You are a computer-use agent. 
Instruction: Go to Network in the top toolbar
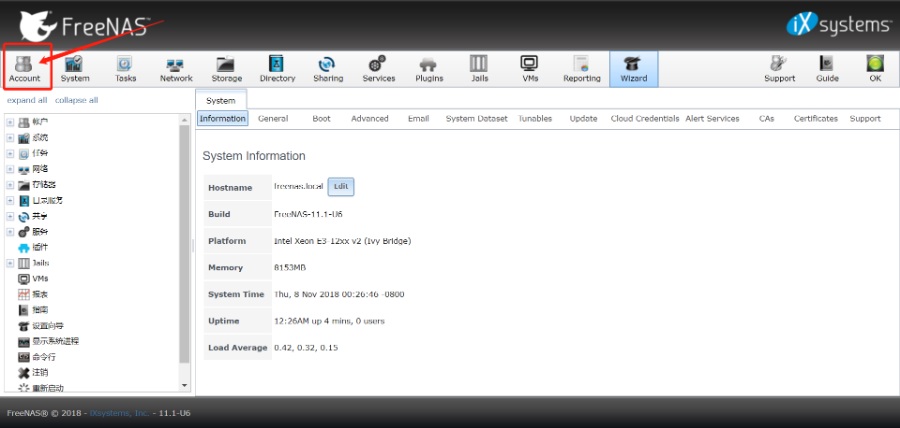[x=176, y=69]
